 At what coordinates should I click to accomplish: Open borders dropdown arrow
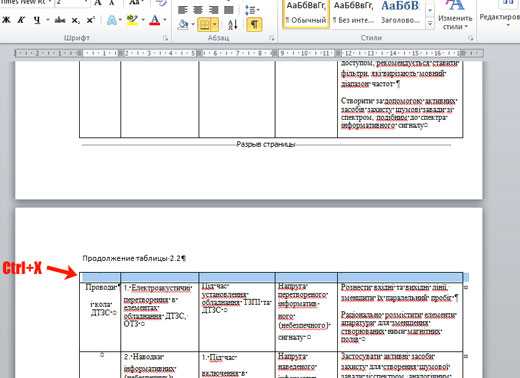pos(215,25)
